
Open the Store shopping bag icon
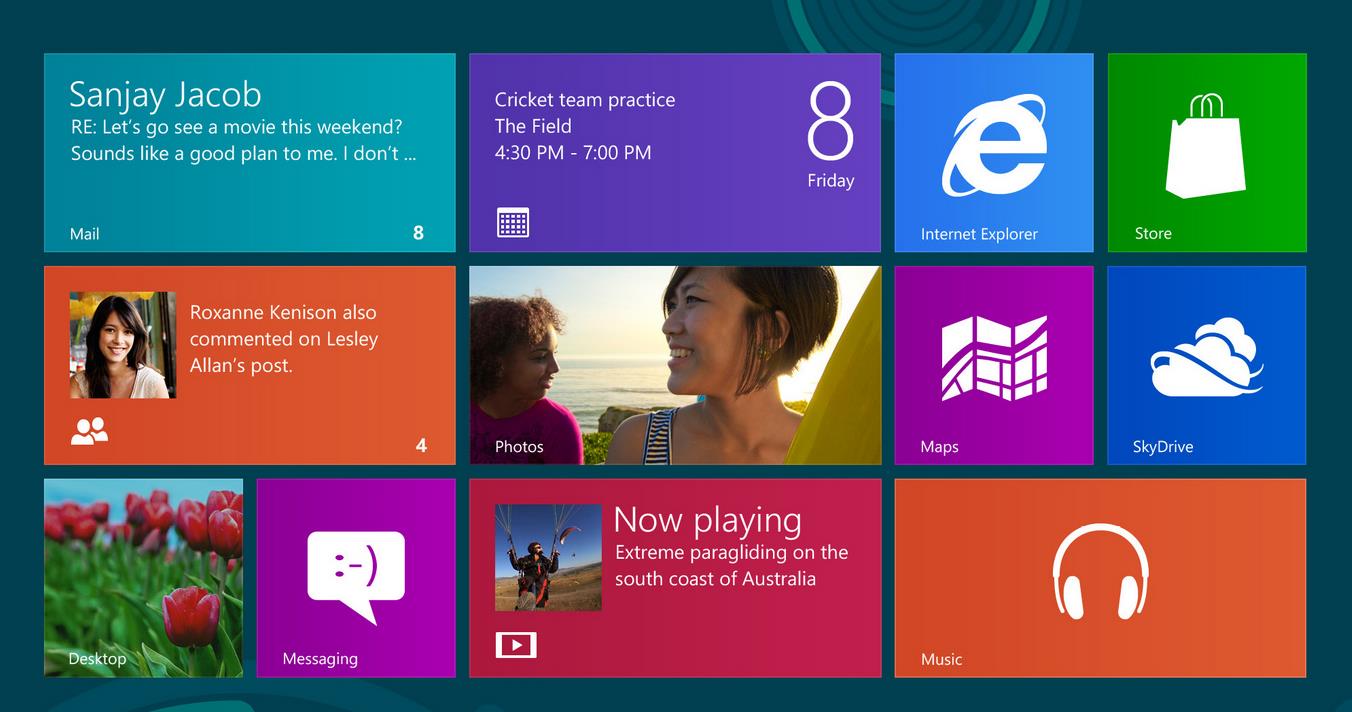[x=1206, y=146]
